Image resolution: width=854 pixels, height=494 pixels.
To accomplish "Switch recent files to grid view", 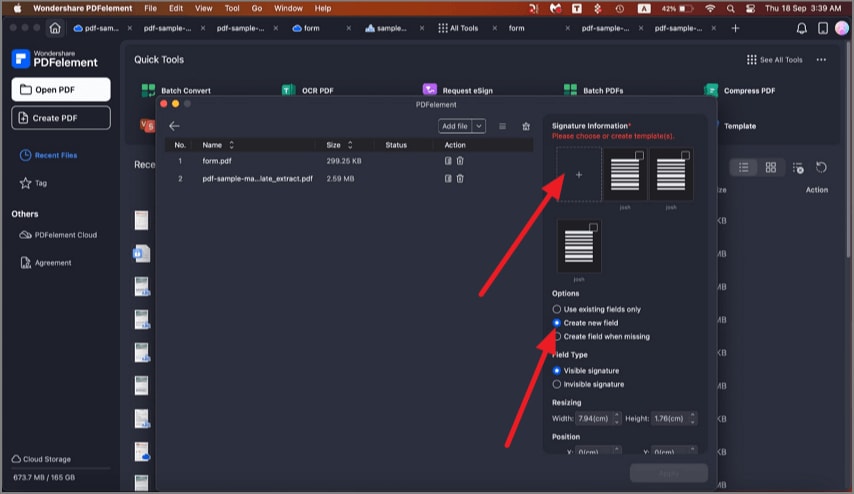I will point(770,168).
